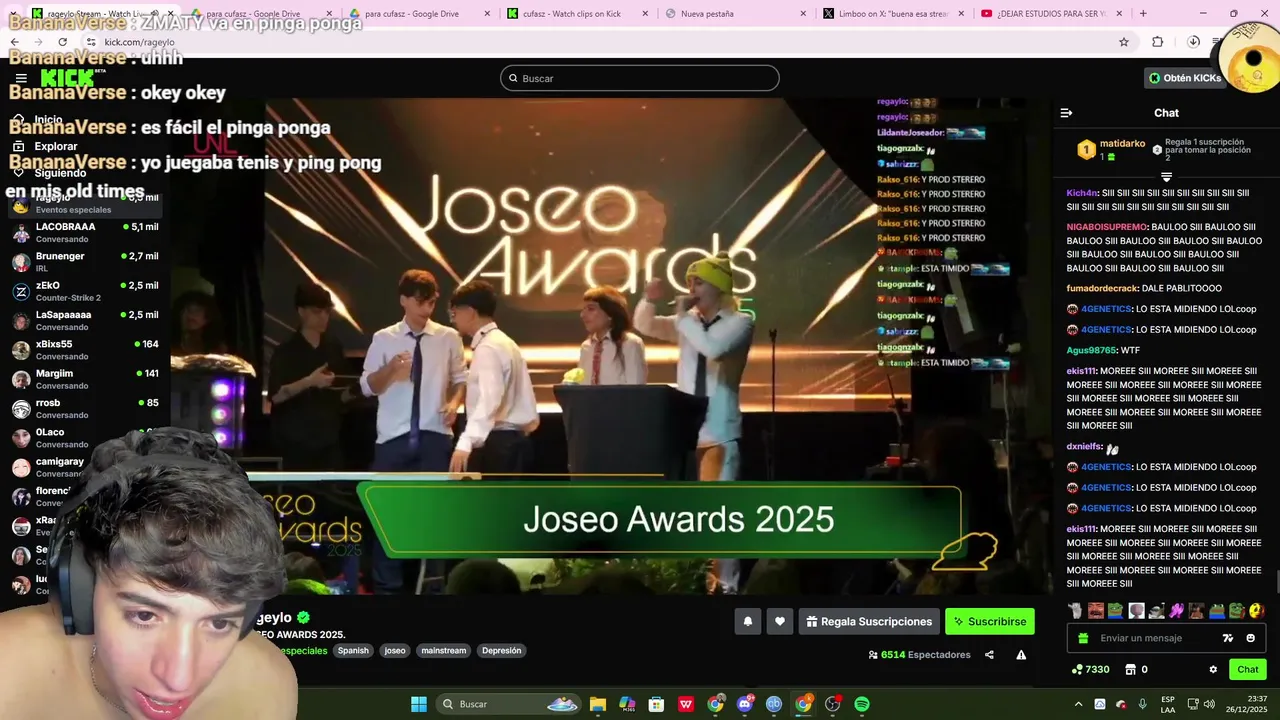
Task: Select the mainstream tag
Action: (443, 650)
